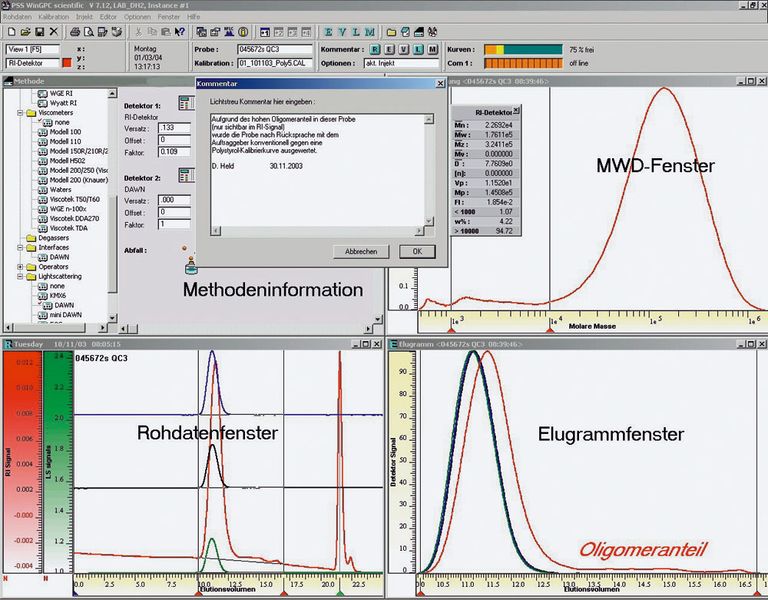Click toolbar icon left of the MSC icon
This screenshot has width=768, height=600.
[215, 32]
